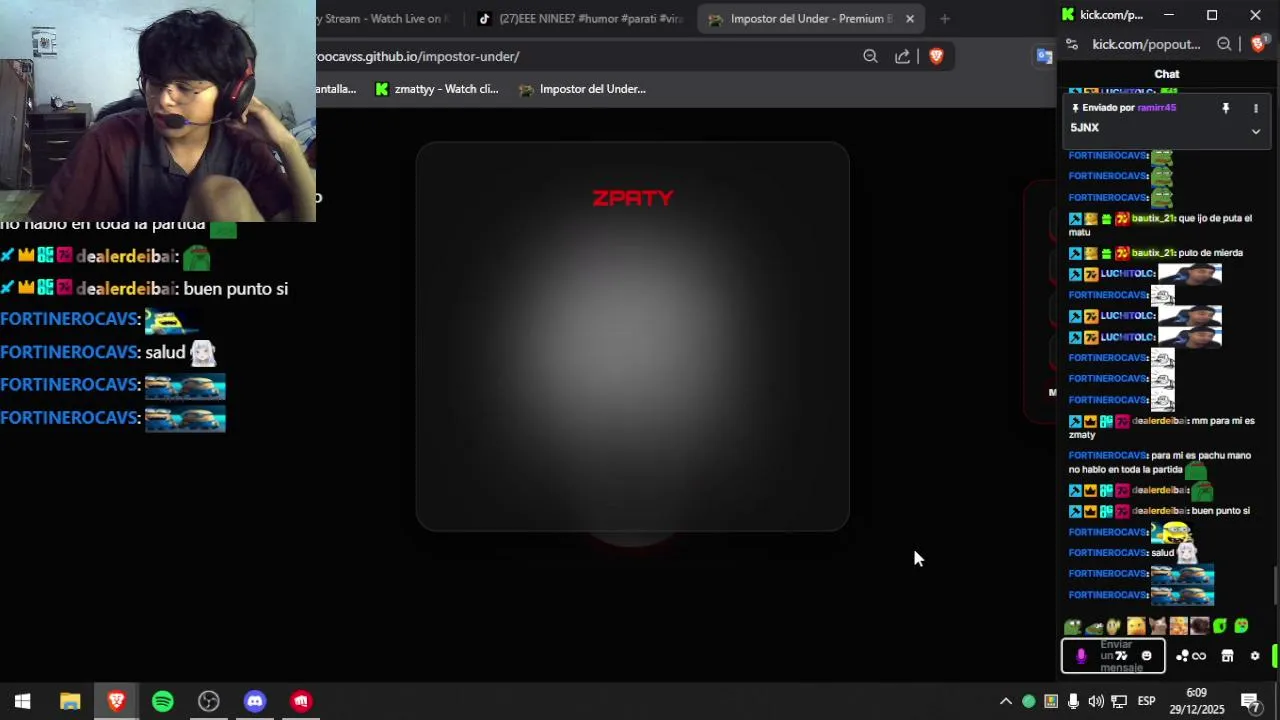Click the 7tv emote icon in message box
1280x720 pixels.
tap(1122, 656)
